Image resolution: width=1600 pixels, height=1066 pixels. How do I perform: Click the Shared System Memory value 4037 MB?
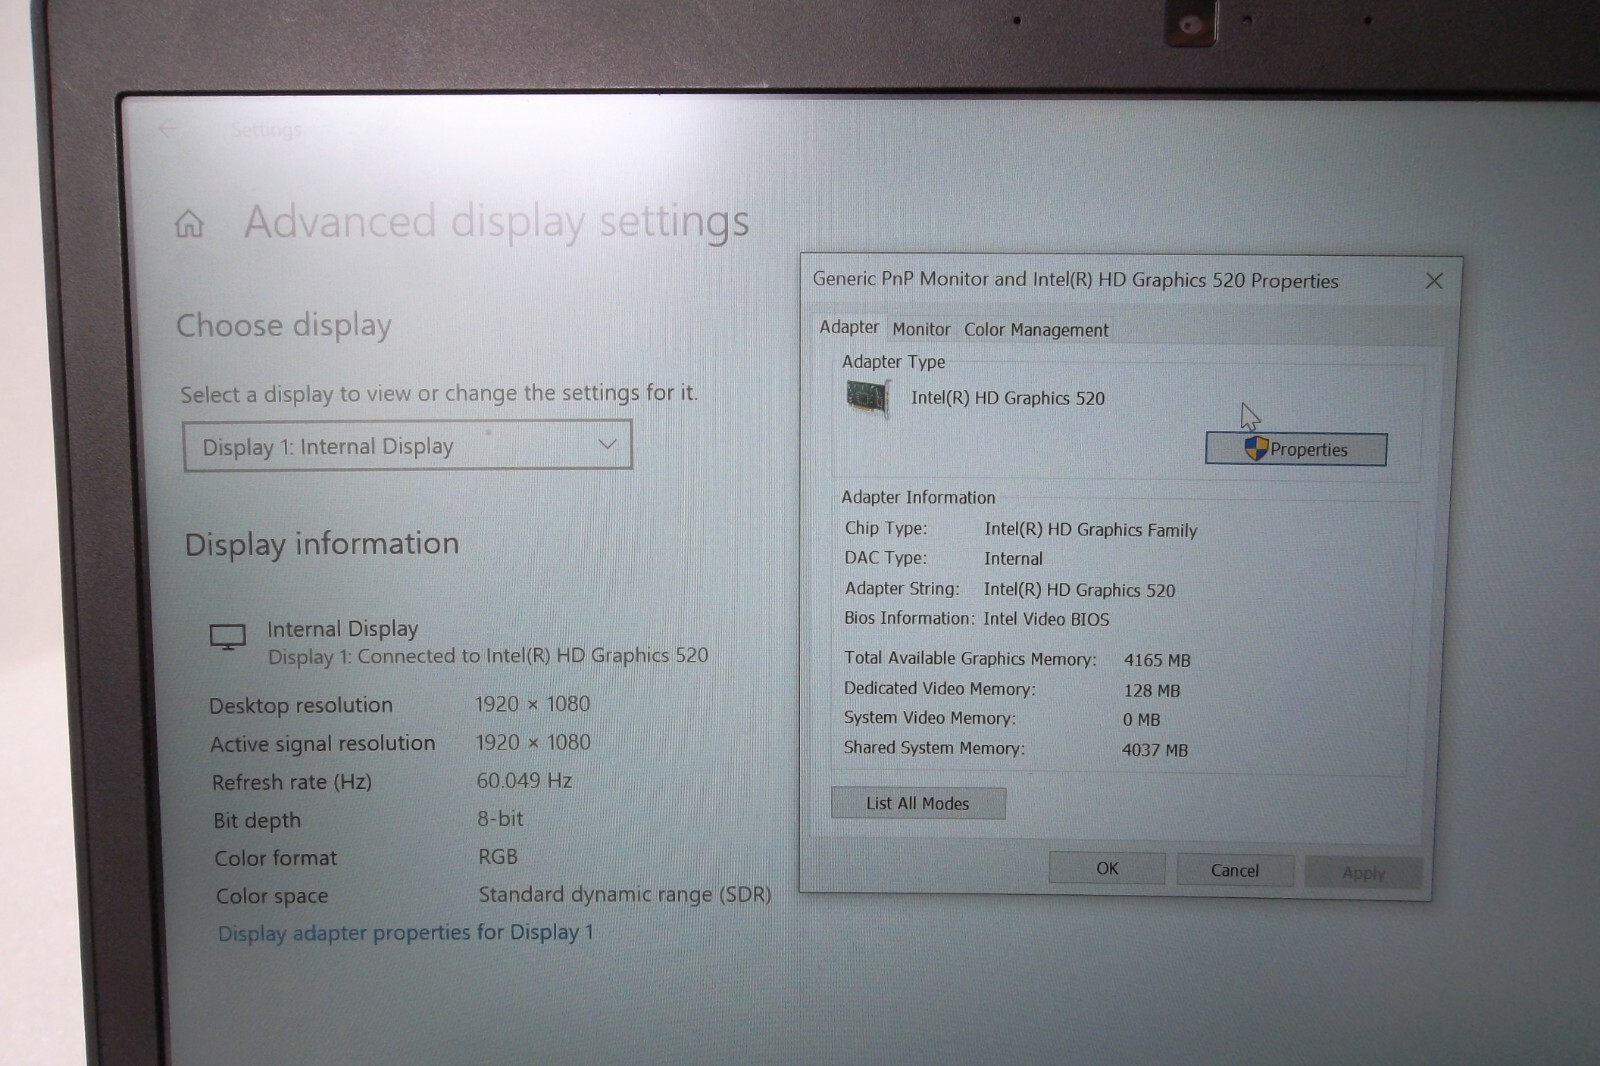pyautogui.click(x=1155, y=750)
